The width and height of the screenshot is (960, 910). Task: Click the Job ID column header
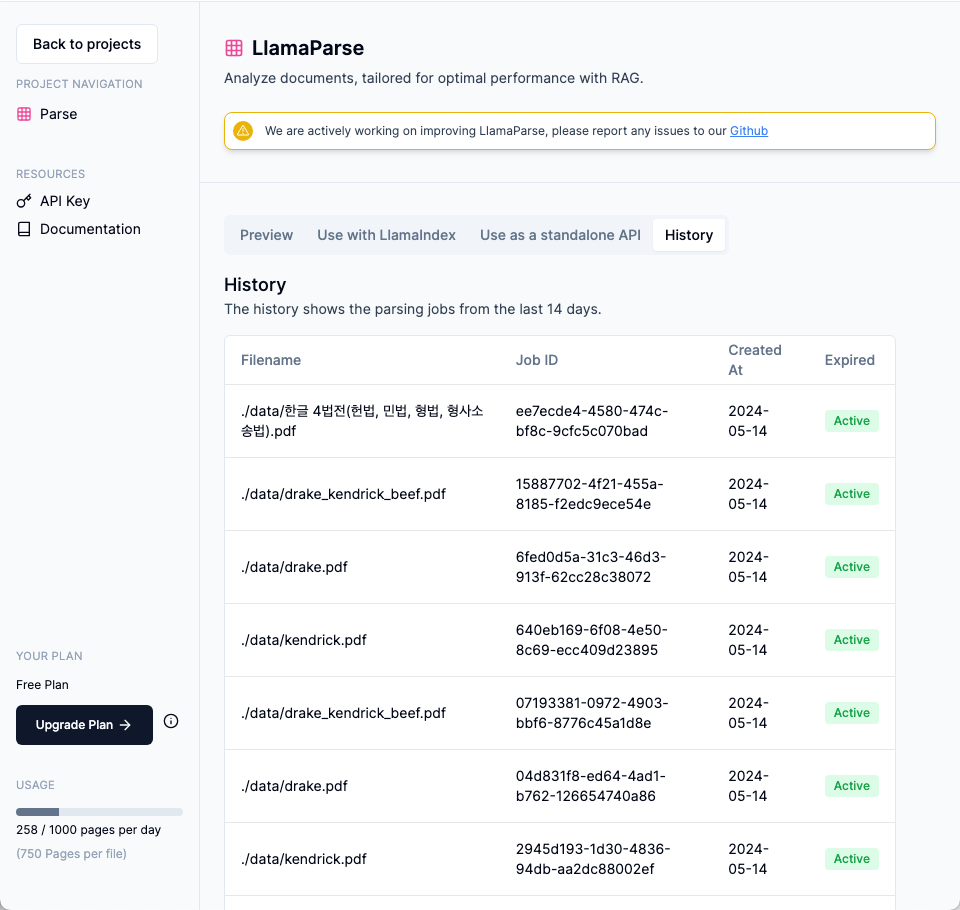tap(537, 360)
